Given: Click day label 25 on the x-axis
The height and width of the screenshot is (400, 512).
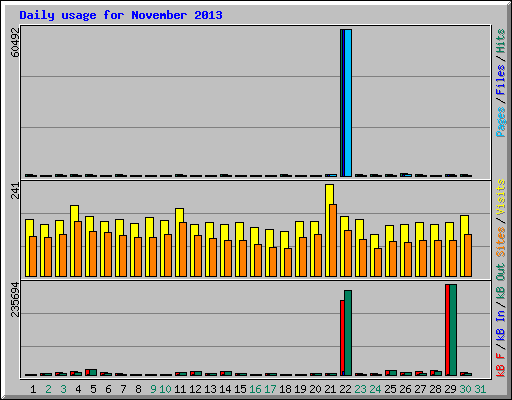Looking at the screenshot, I should coord(390,389).
